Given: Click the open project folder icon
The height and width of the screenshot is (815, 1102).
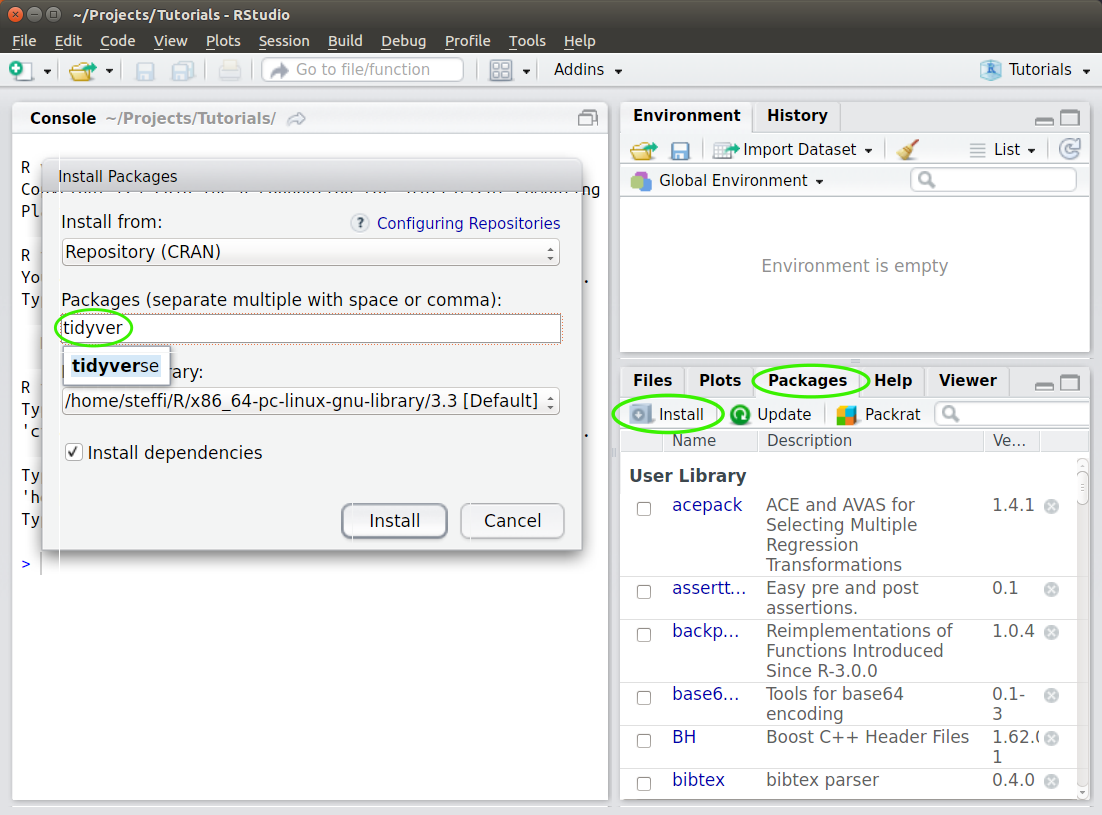Looking at the screenshot, I should point(83,70).
